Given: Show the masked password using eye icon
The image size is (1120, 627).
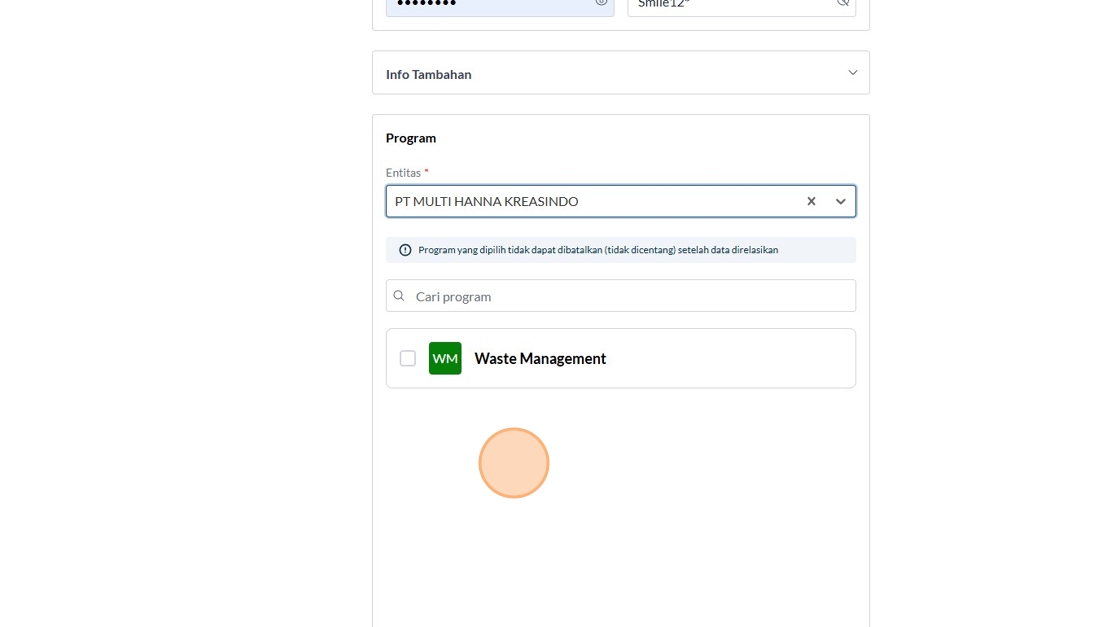Looking at the screenshot, I should point(601,3).
